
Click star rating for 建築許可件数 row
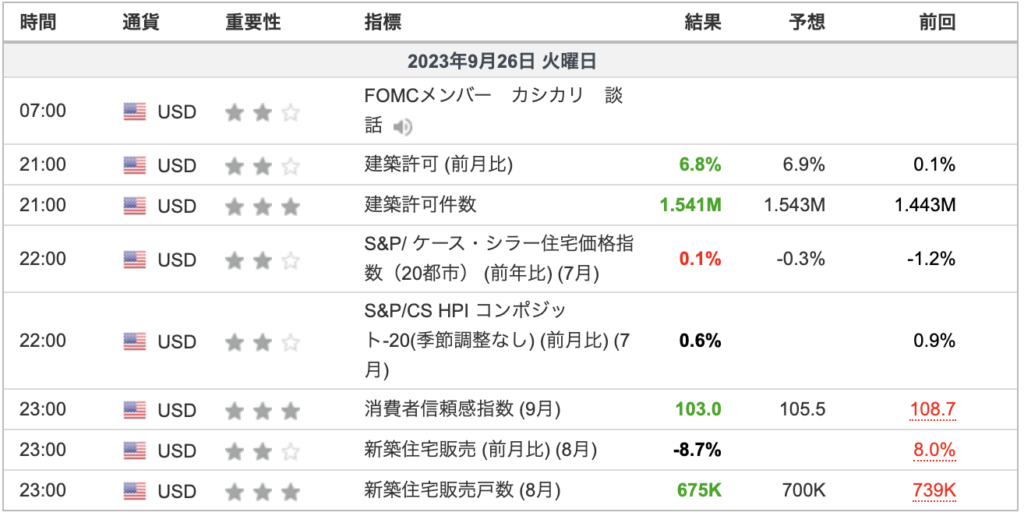click(262, 206)
